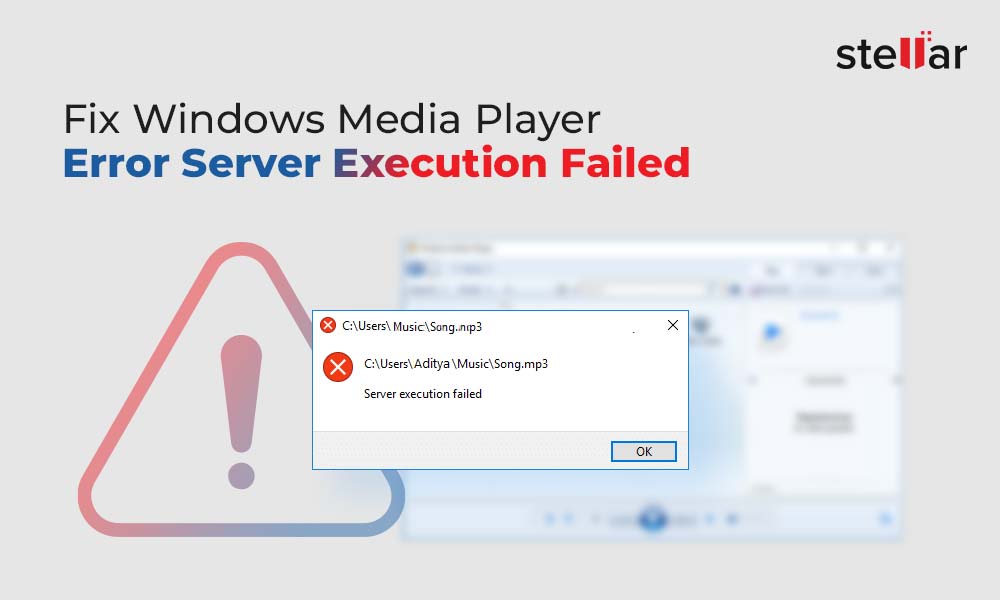Click blurred app icon in media player title bar

coord(411,247)
